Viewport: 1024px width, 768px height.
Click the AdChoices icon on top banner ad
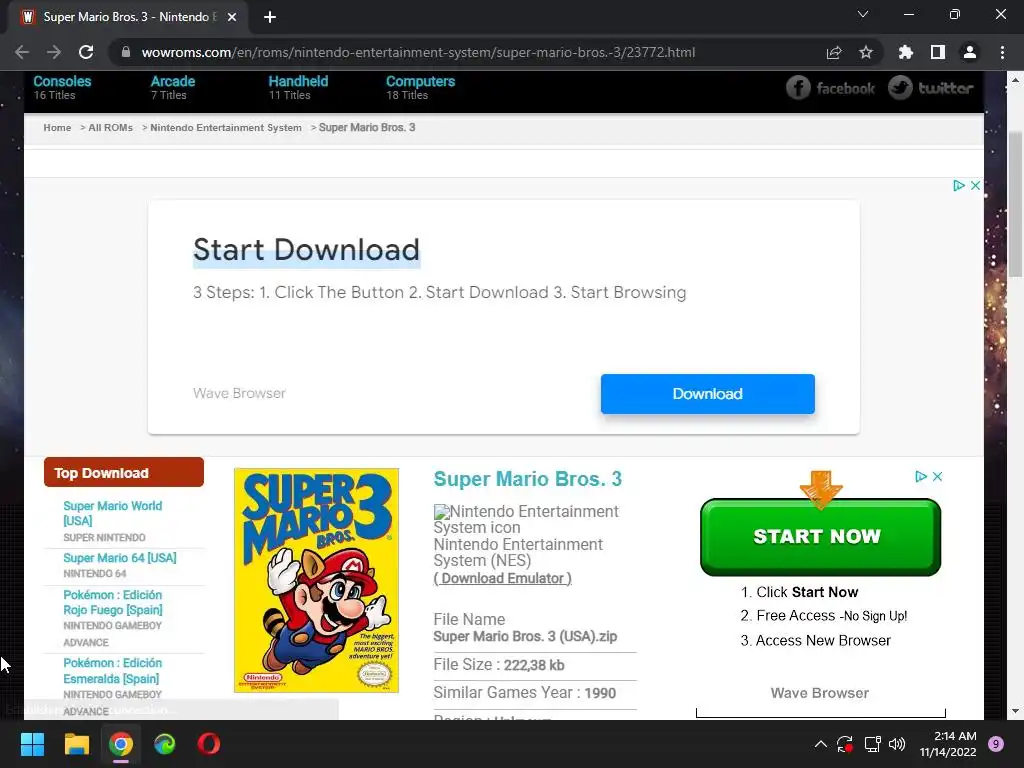(x=959, y=185)
